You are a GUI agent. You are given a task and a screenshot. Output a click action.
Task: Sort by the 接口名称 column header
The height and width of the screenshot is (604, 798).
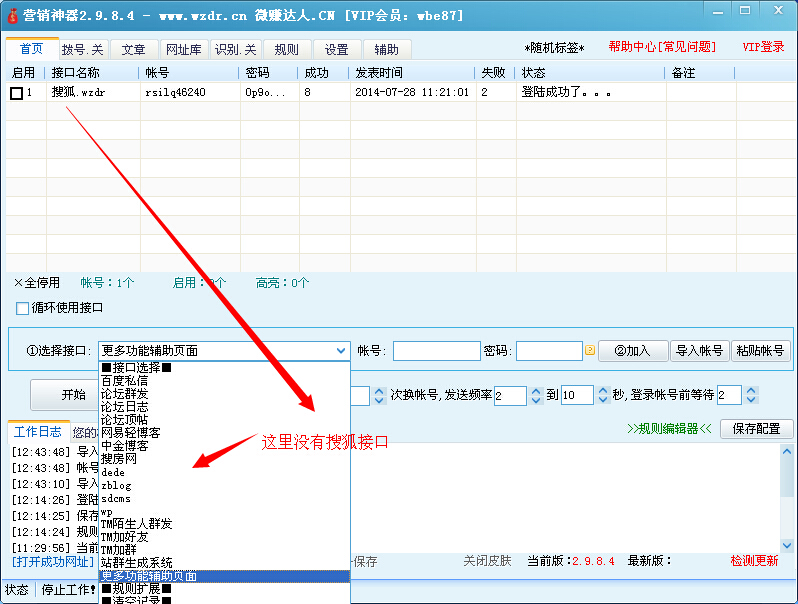(93, 73)
